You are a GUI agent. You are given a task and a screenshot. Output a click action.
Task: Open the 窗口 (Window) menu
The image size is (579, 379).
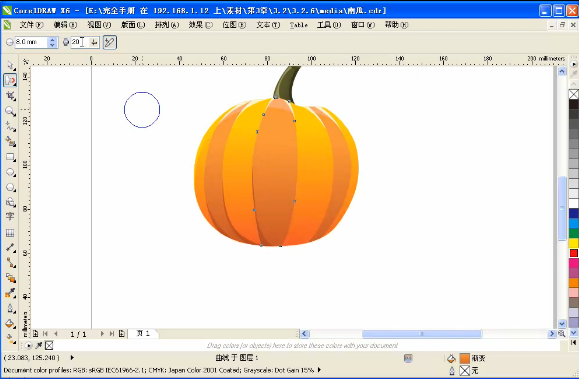click(363, 25)
